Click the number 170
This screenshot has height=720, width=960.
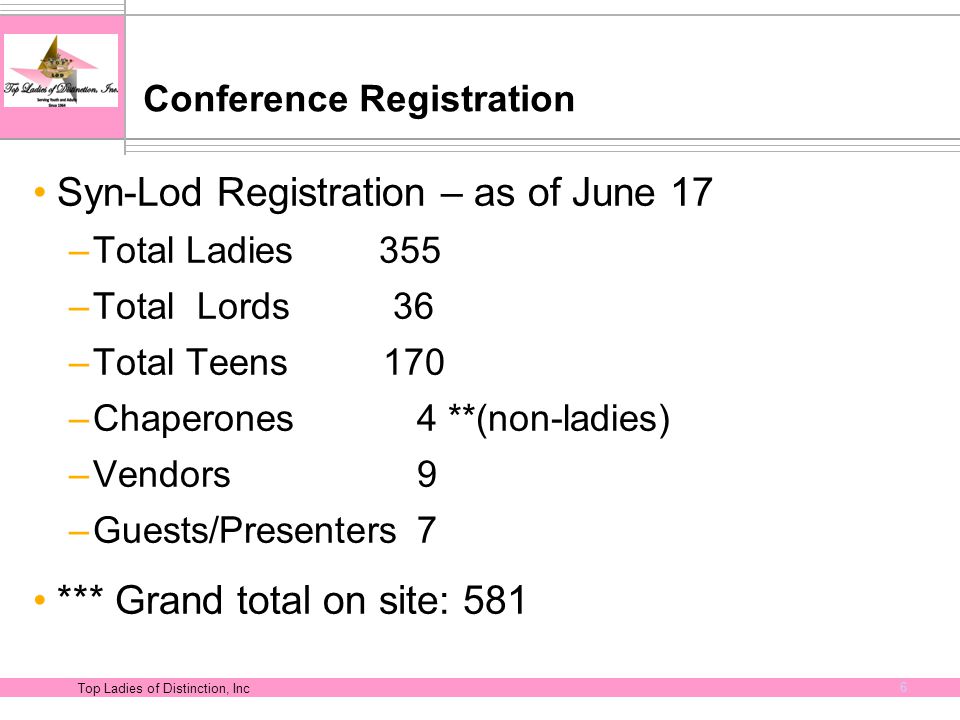pyautogui.click(x=414, y=362)
